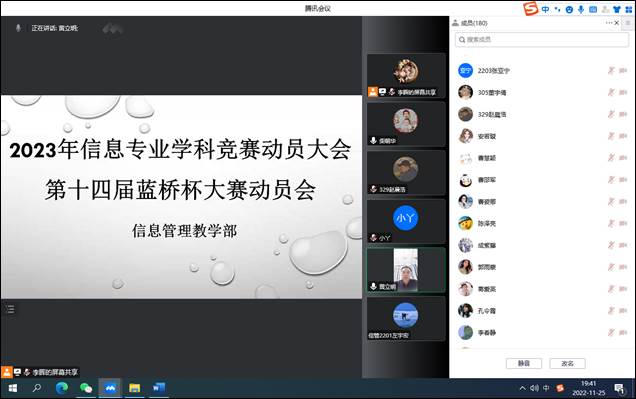
Task: Click the sidebar toggle icon beside the X
Action: (628, 23)
